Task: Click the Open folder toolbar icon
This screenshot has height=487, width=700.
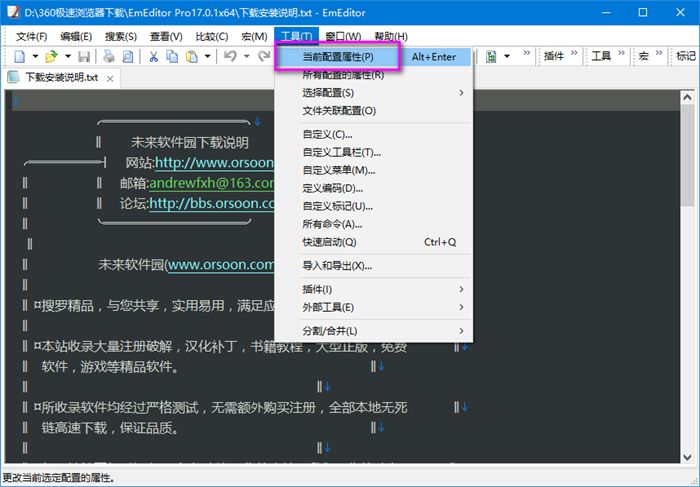Action: 51,57
